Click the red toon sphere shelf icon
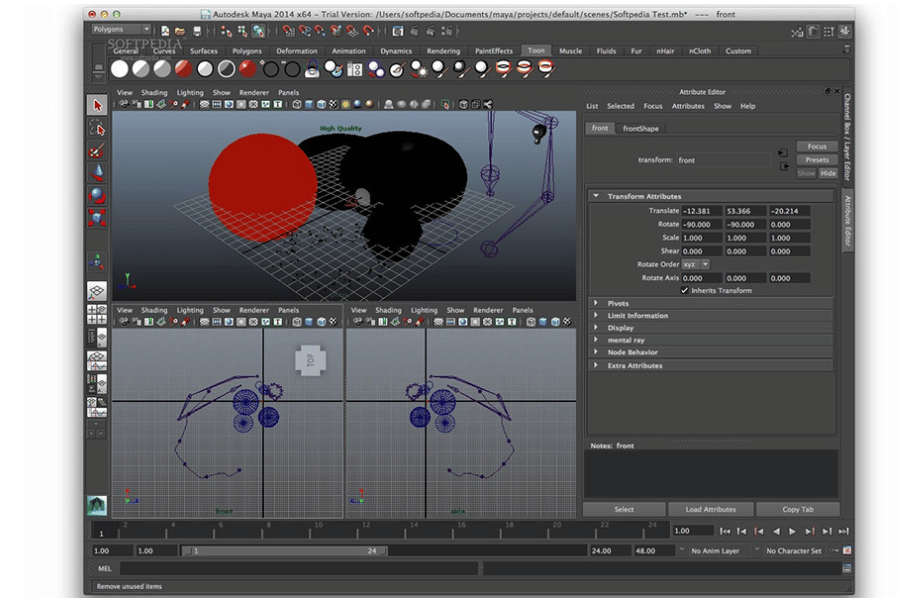This screenshot has height=600, width=900. click(x=183, y=69)
